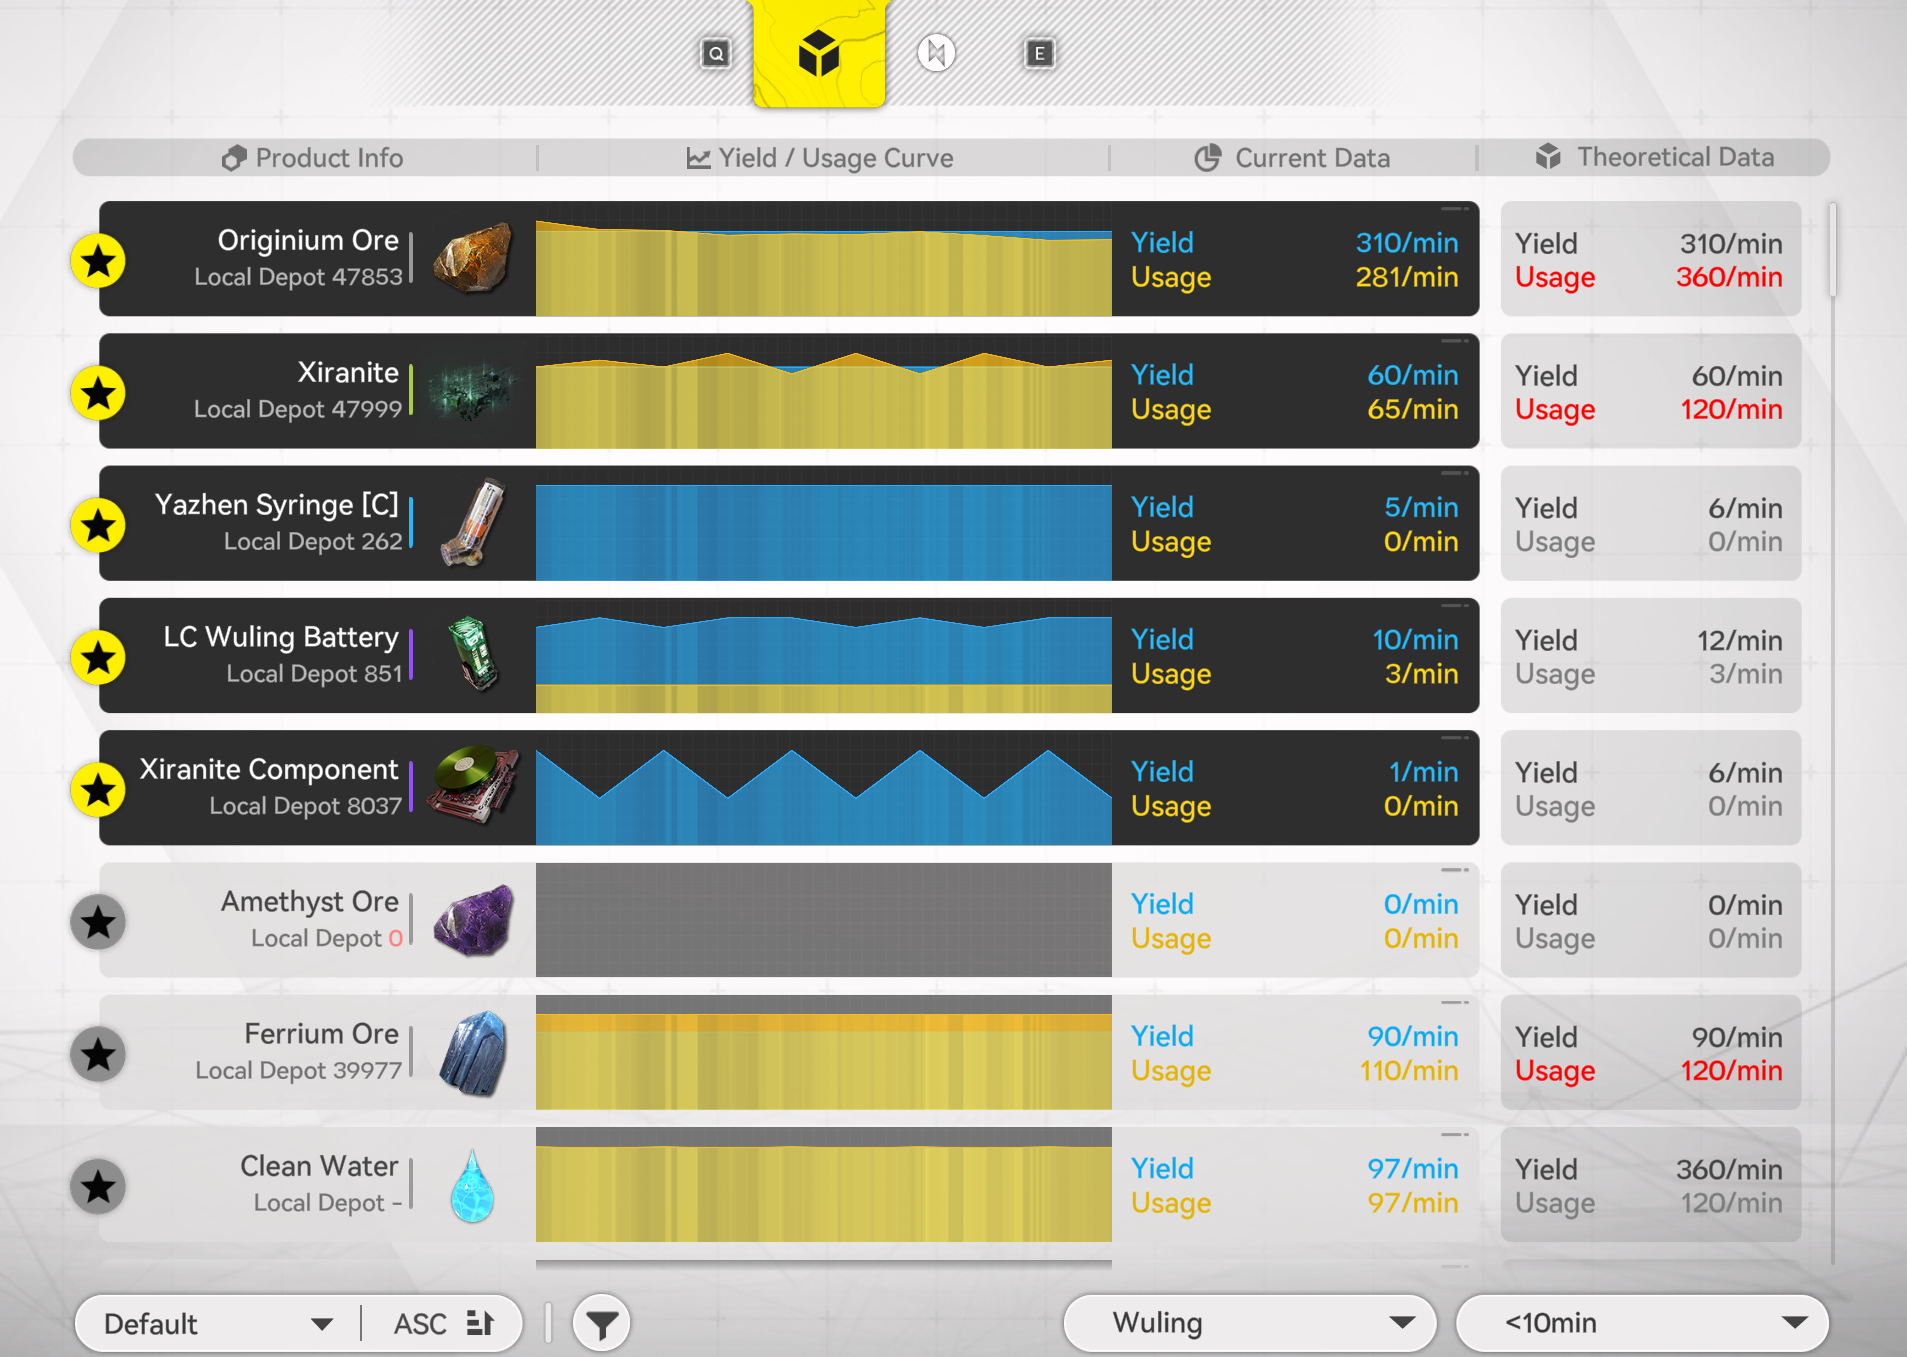Viewport: 1907px width, 1357px height.
Task: Select the LC Wuling Battery name
Action: pos(281,637)
